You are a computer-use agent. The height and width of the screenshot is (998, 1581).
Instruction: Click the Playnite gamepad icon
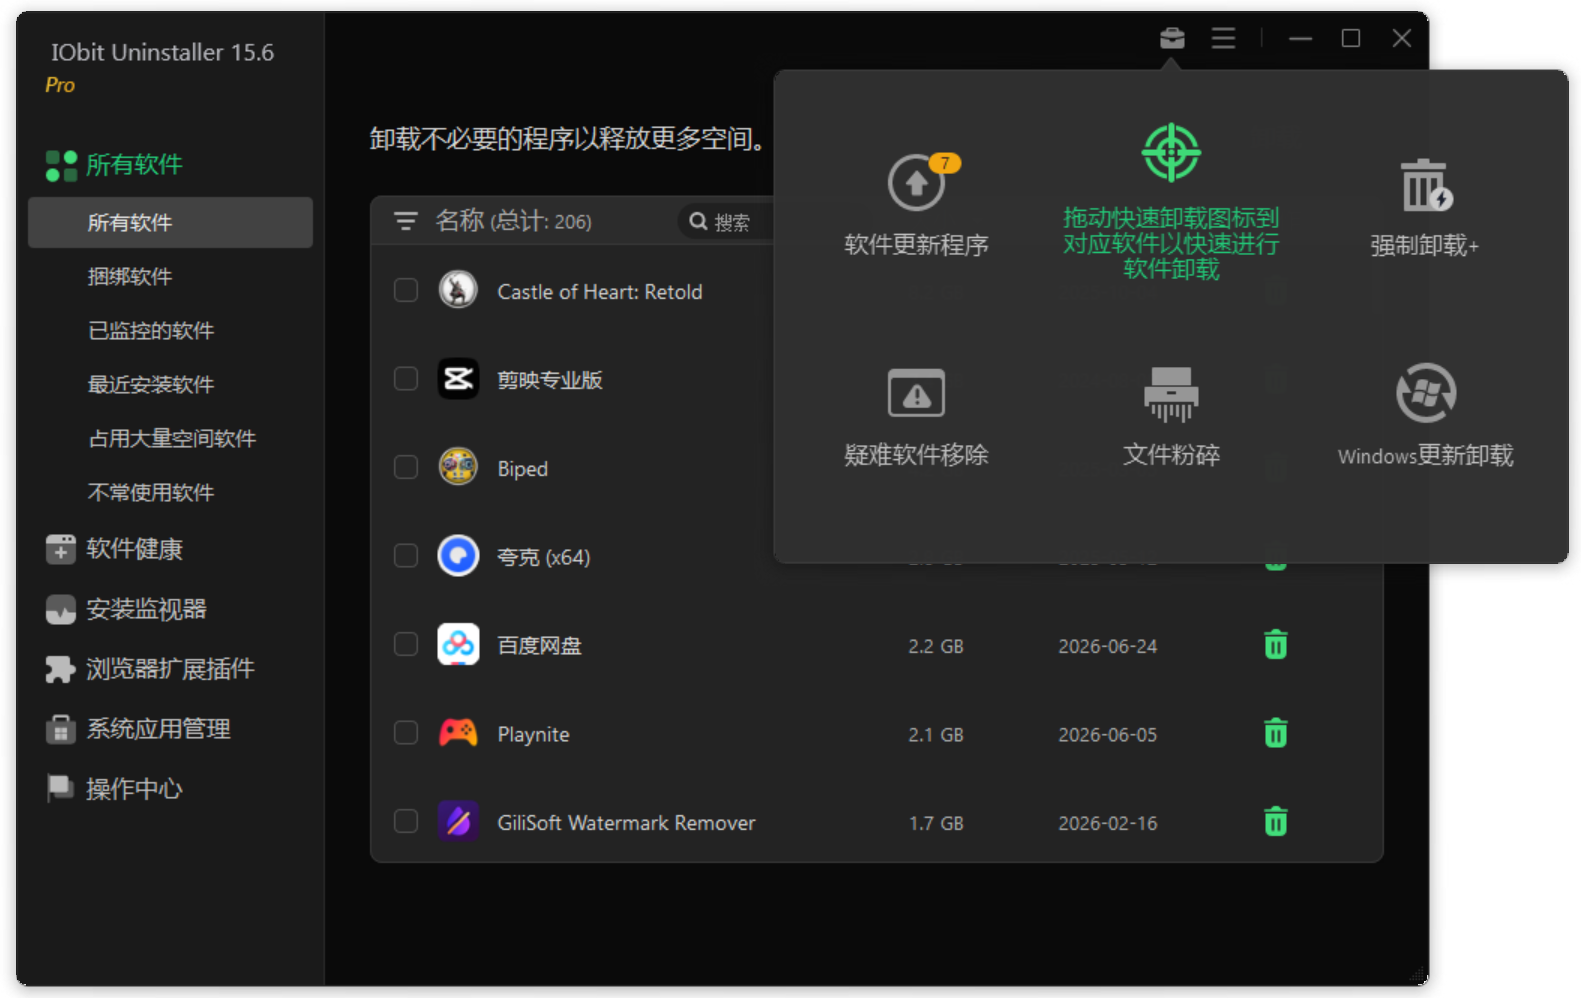tap(458, 733)
